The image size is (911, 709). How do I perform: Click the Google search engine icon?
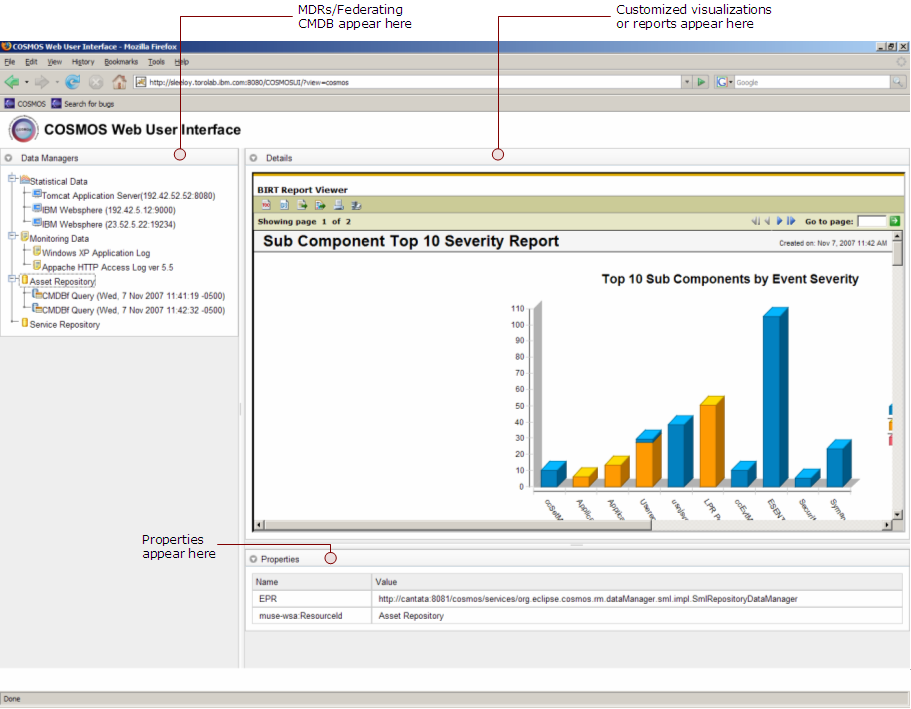(x=721, y=82)
